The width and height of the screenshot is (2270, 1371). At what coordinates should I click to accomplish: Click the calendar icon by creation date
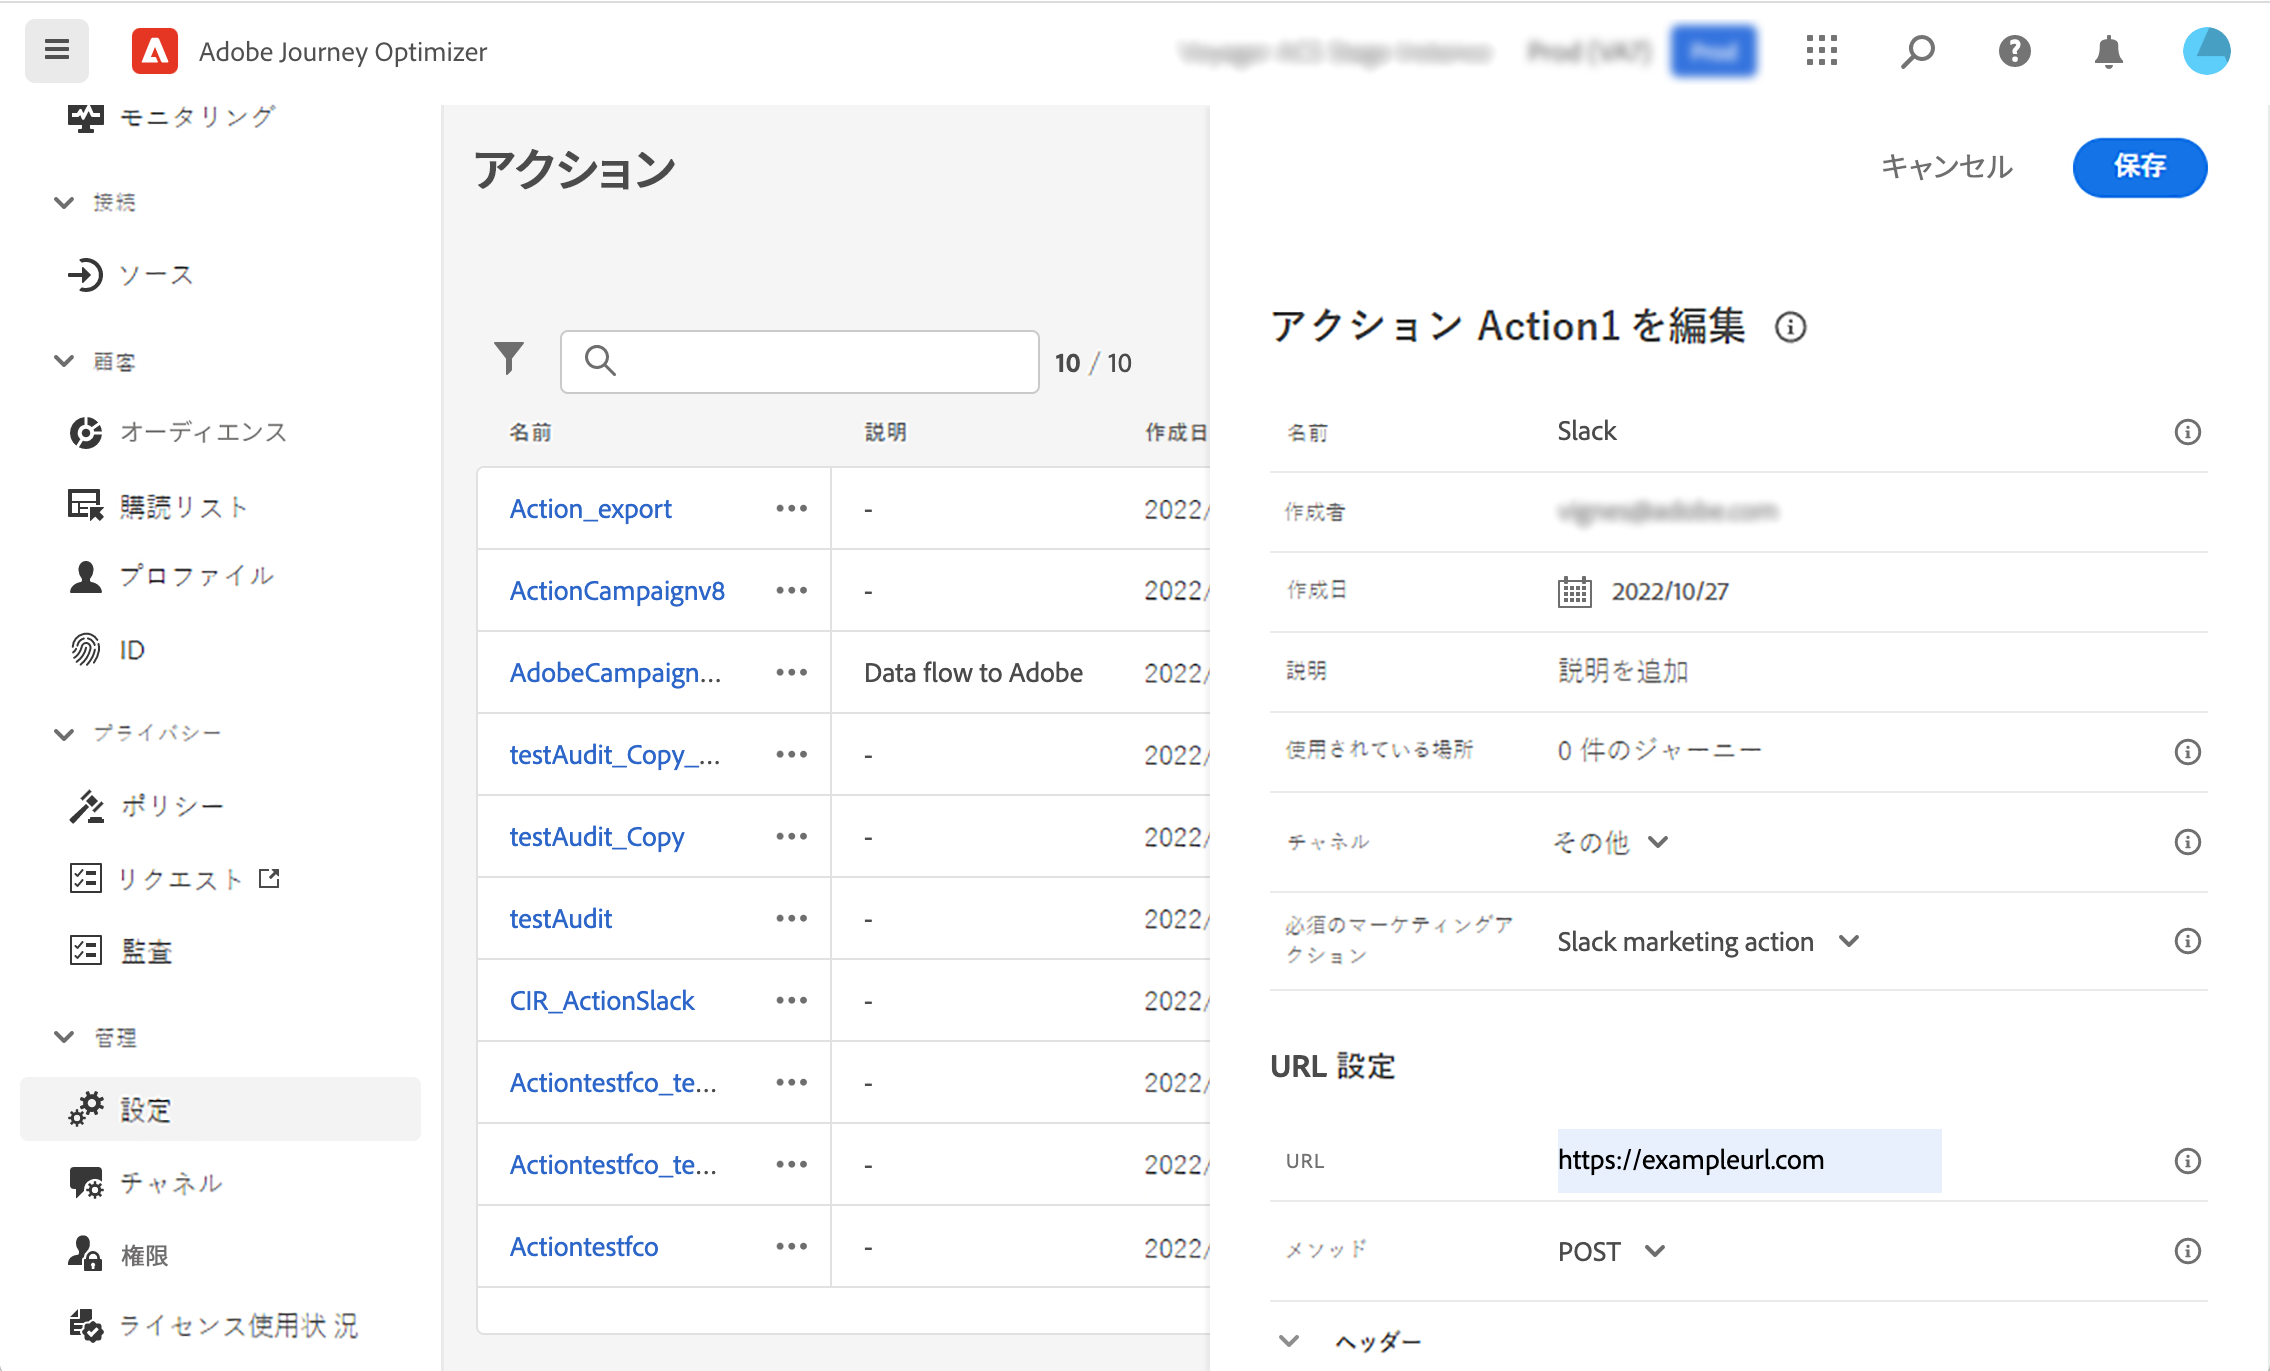(1574, 592)
